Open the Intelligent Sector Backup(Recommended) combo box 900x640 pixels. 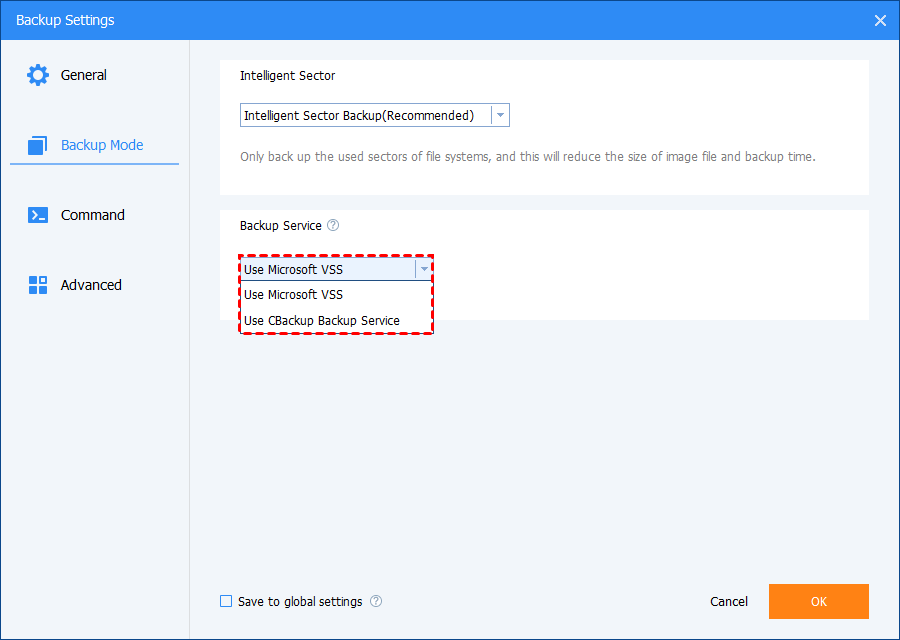pos(366,116)
